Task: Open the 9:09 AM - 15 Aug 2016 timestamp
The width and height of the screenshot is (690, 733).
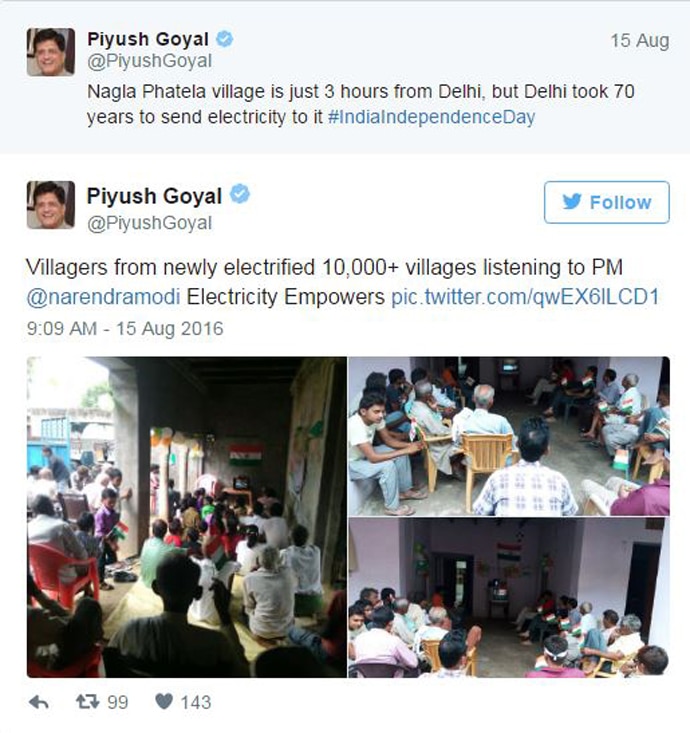Action: click(x=125, y=329)
